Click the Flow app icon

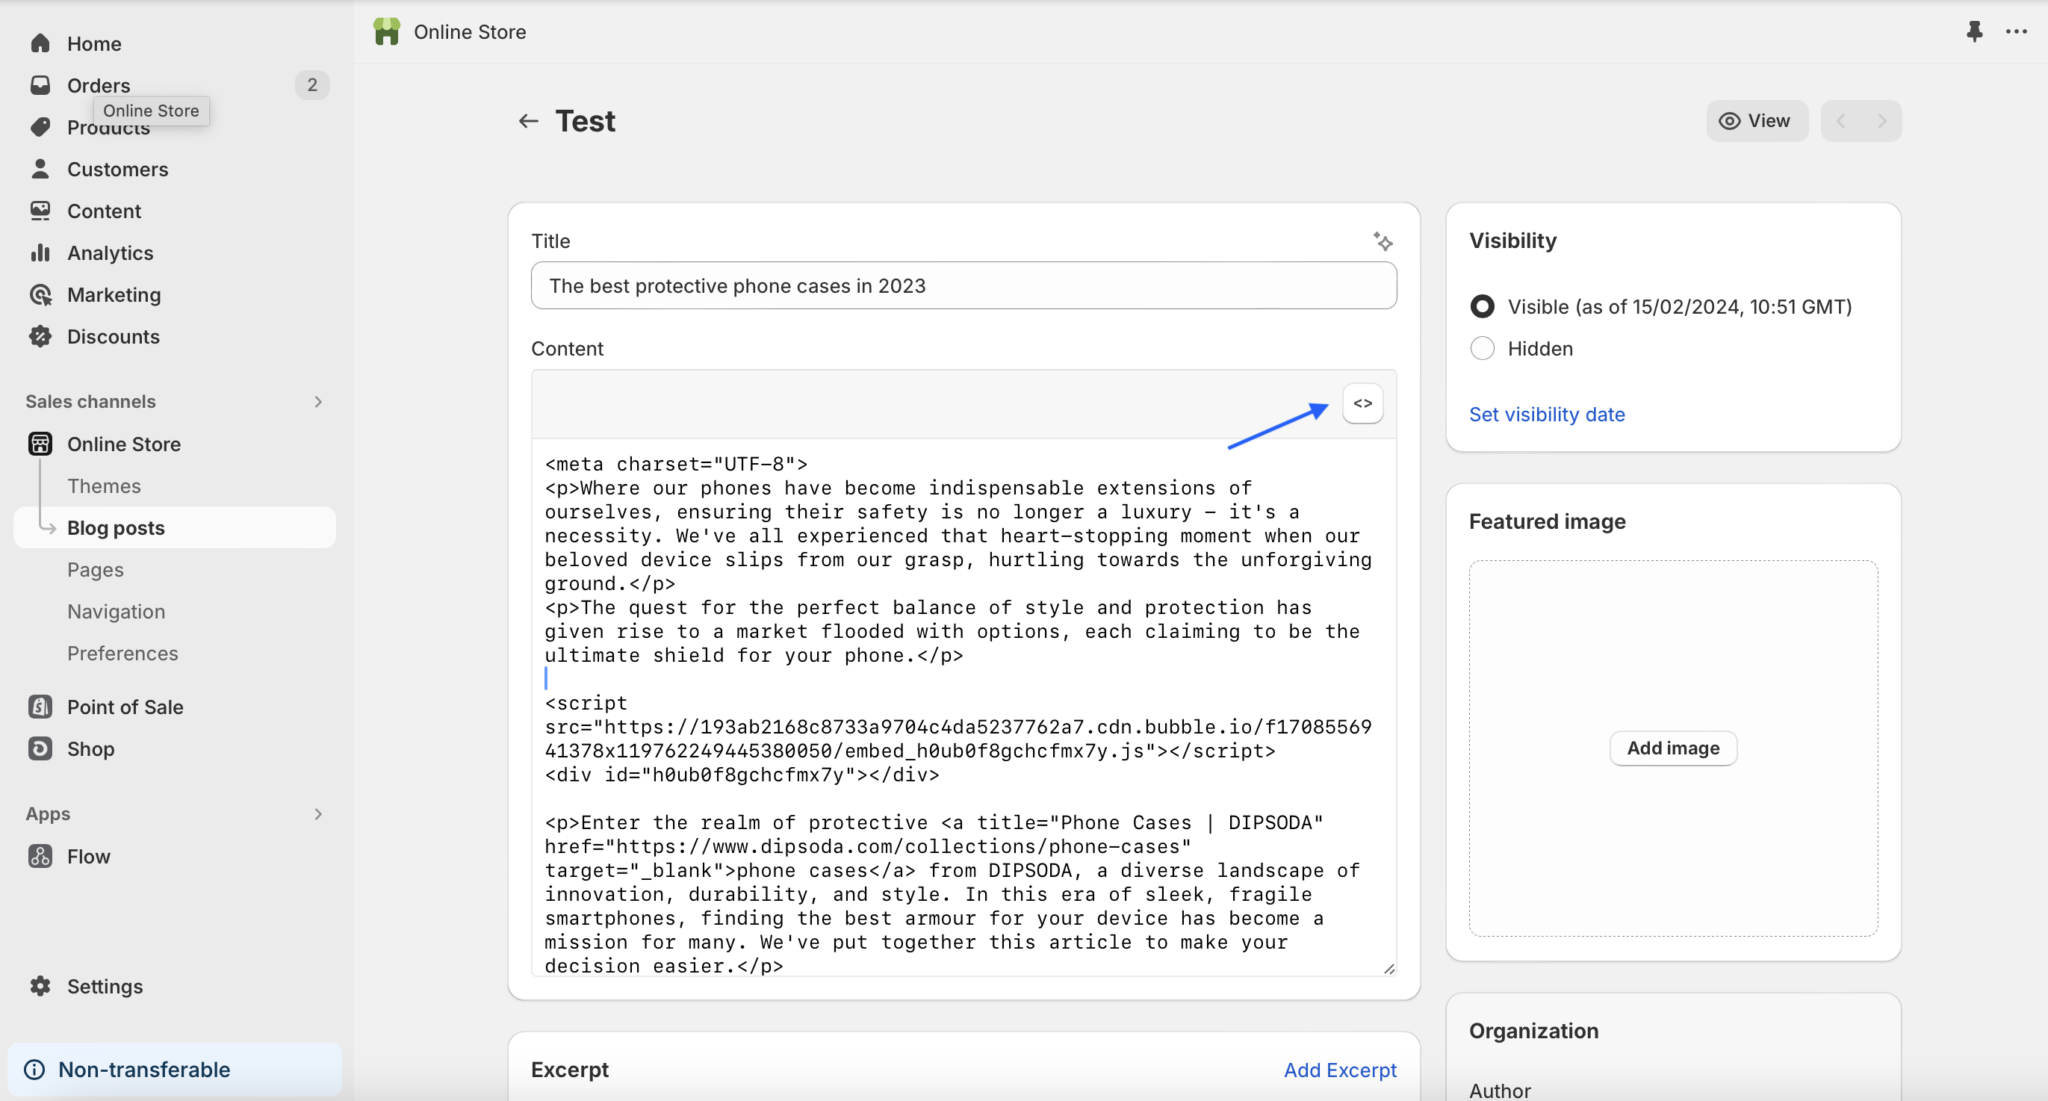pyautogui.click(x=40, y=857)
